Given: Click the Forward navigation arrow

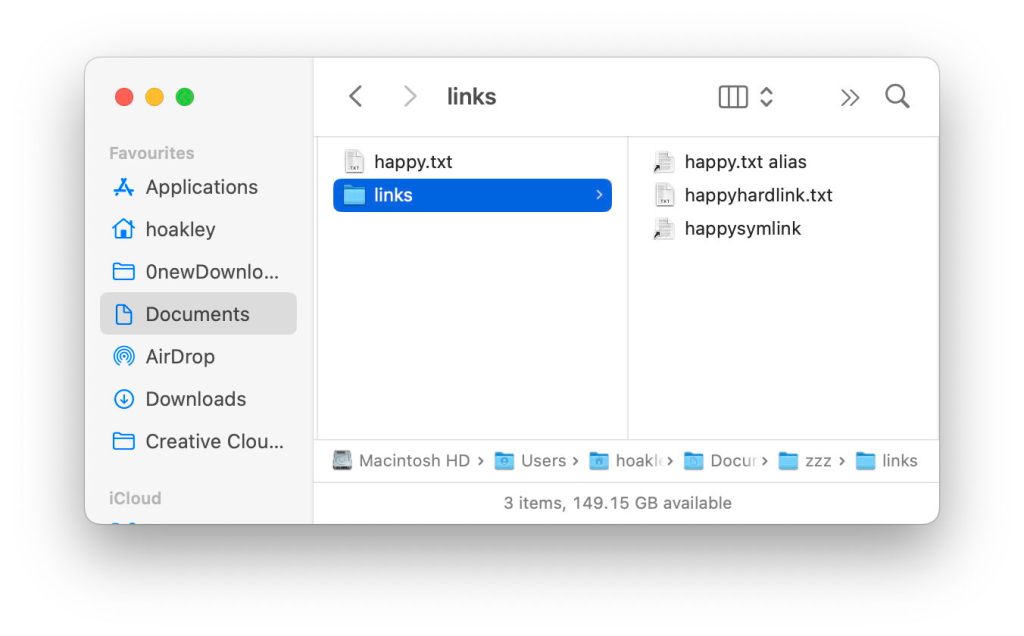Looking at the screenshot, I should 409,96.
